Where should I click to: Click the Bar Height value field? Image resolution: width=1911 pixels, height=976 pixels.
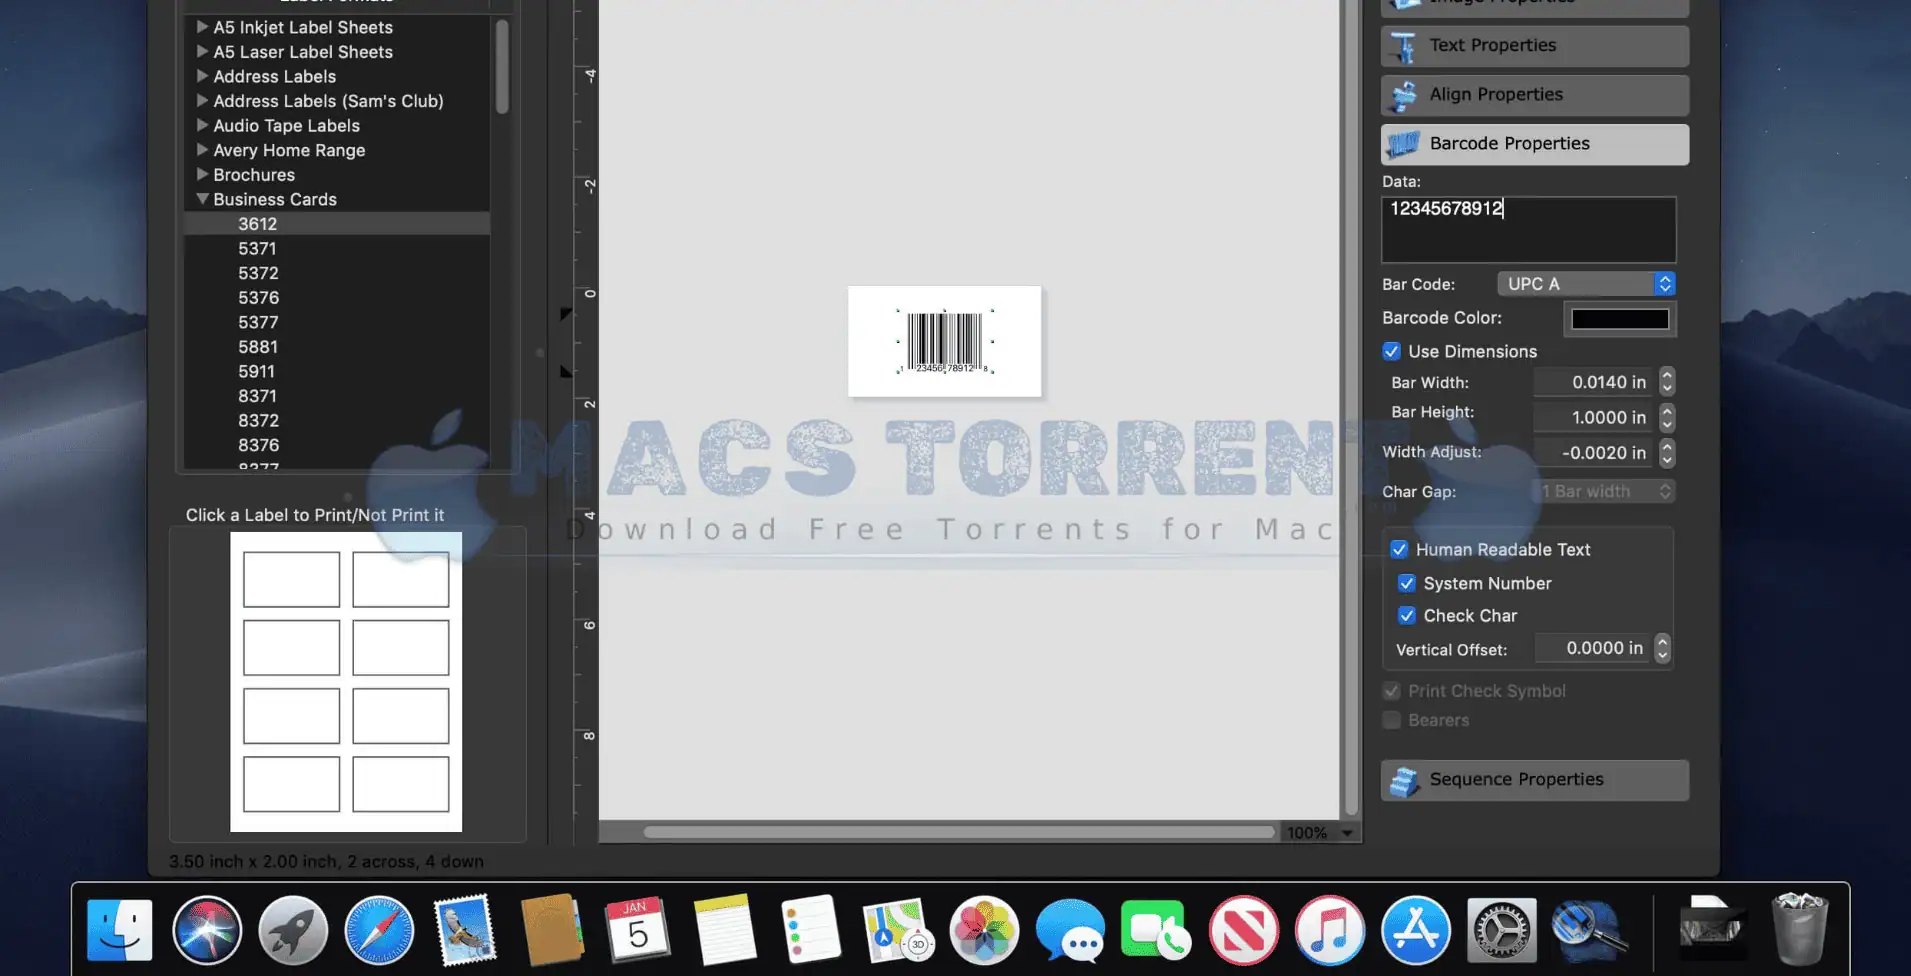[1594, 417]
